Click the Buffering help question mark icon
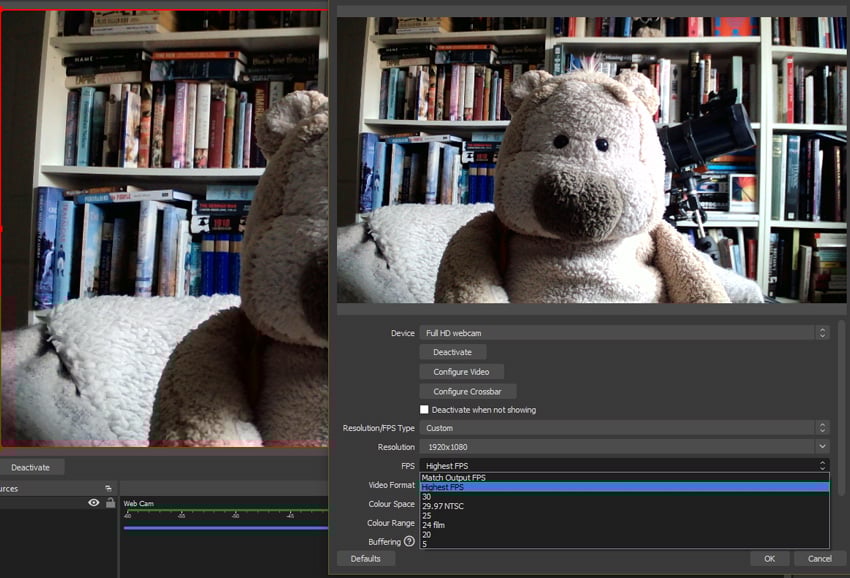The width and height of the screenshot is (850, 578). pos(409,541)
